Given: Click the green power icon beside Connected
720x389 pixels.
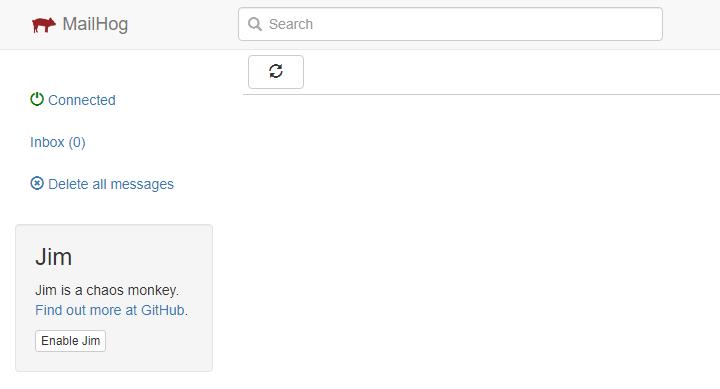Looking at the screenshot, I should click(37, 99).
